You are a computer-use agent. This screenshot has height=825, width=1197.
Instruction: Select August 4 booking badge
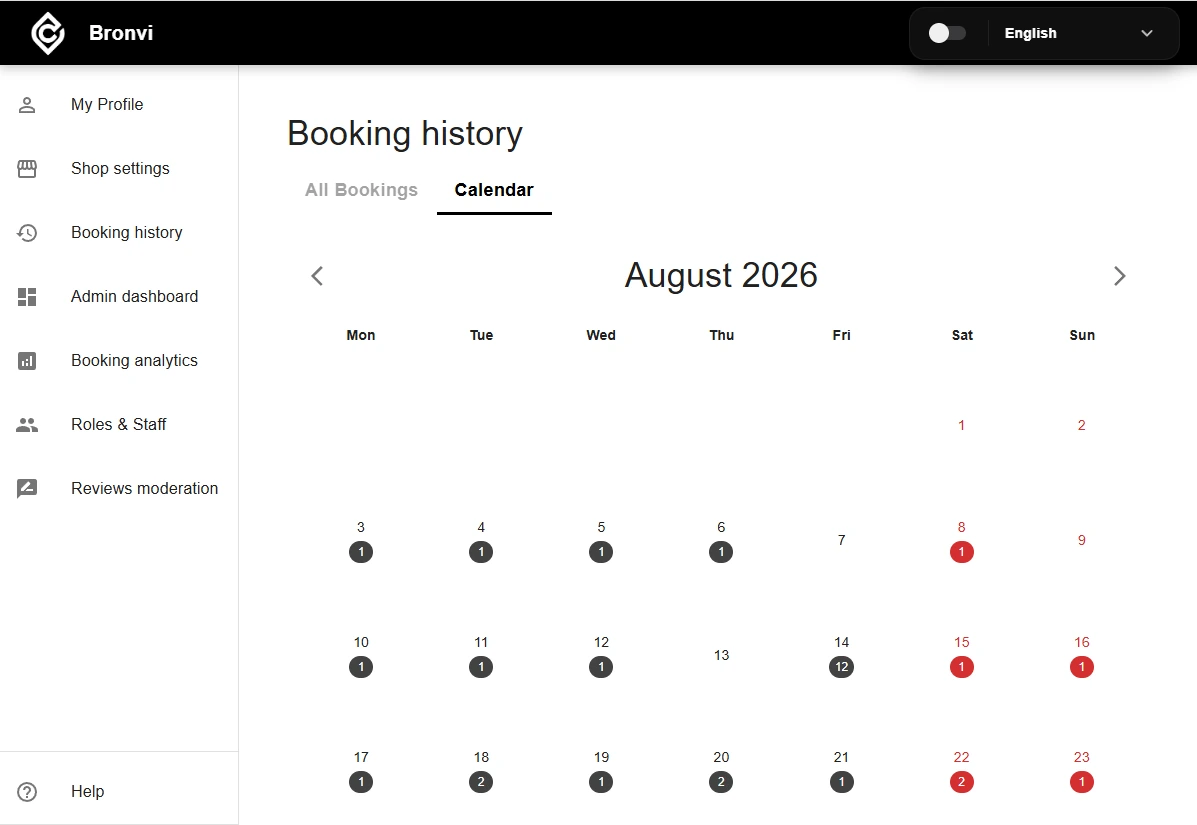[481, 552]
